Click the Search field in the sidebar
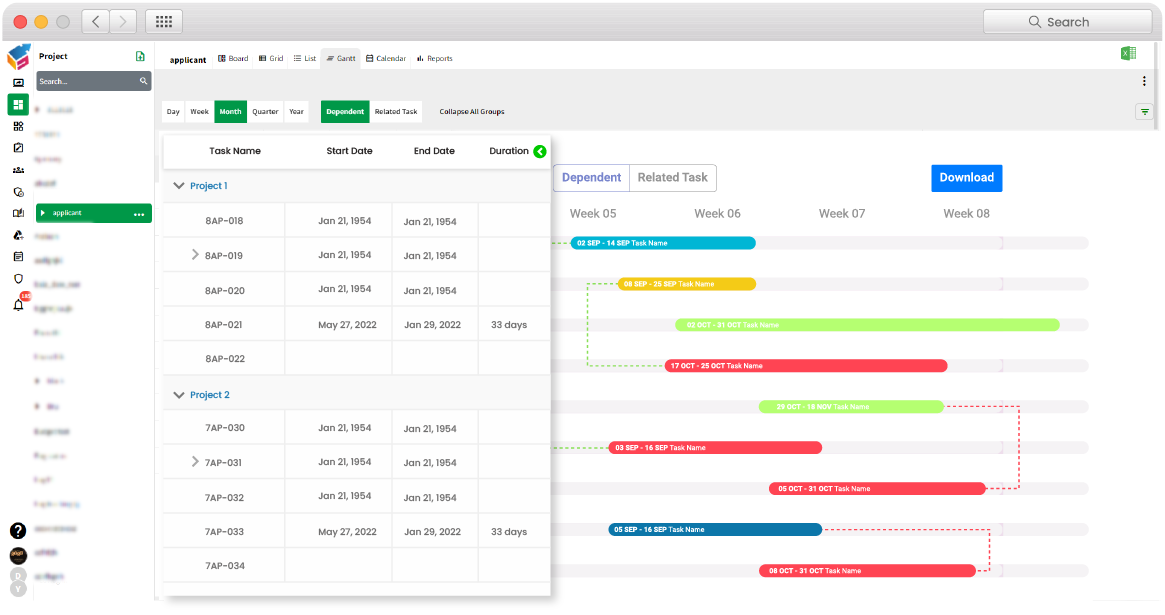 point(93,81)
